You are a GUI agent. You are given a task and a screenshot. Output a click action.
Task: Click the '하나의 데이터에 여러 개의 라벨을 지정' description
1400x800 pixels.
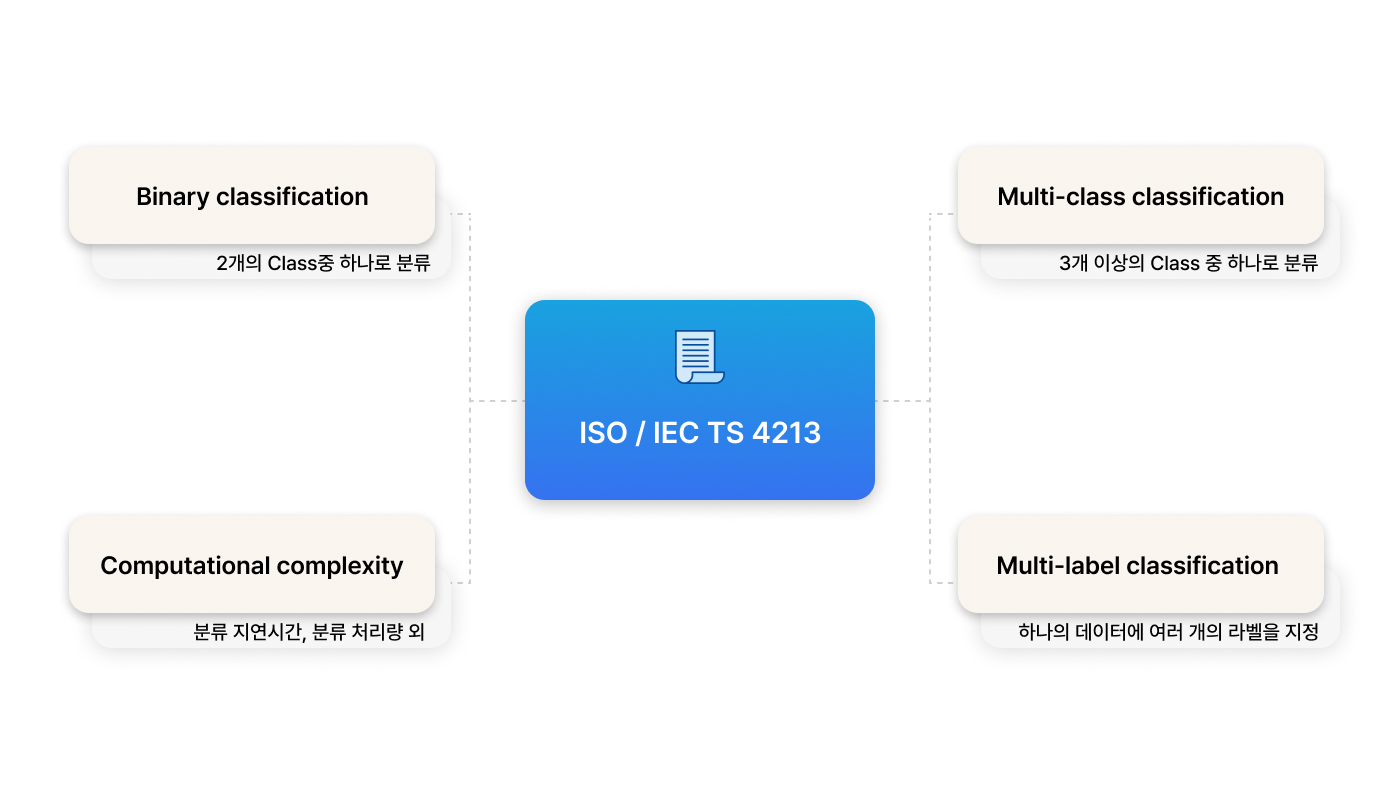1168,633
